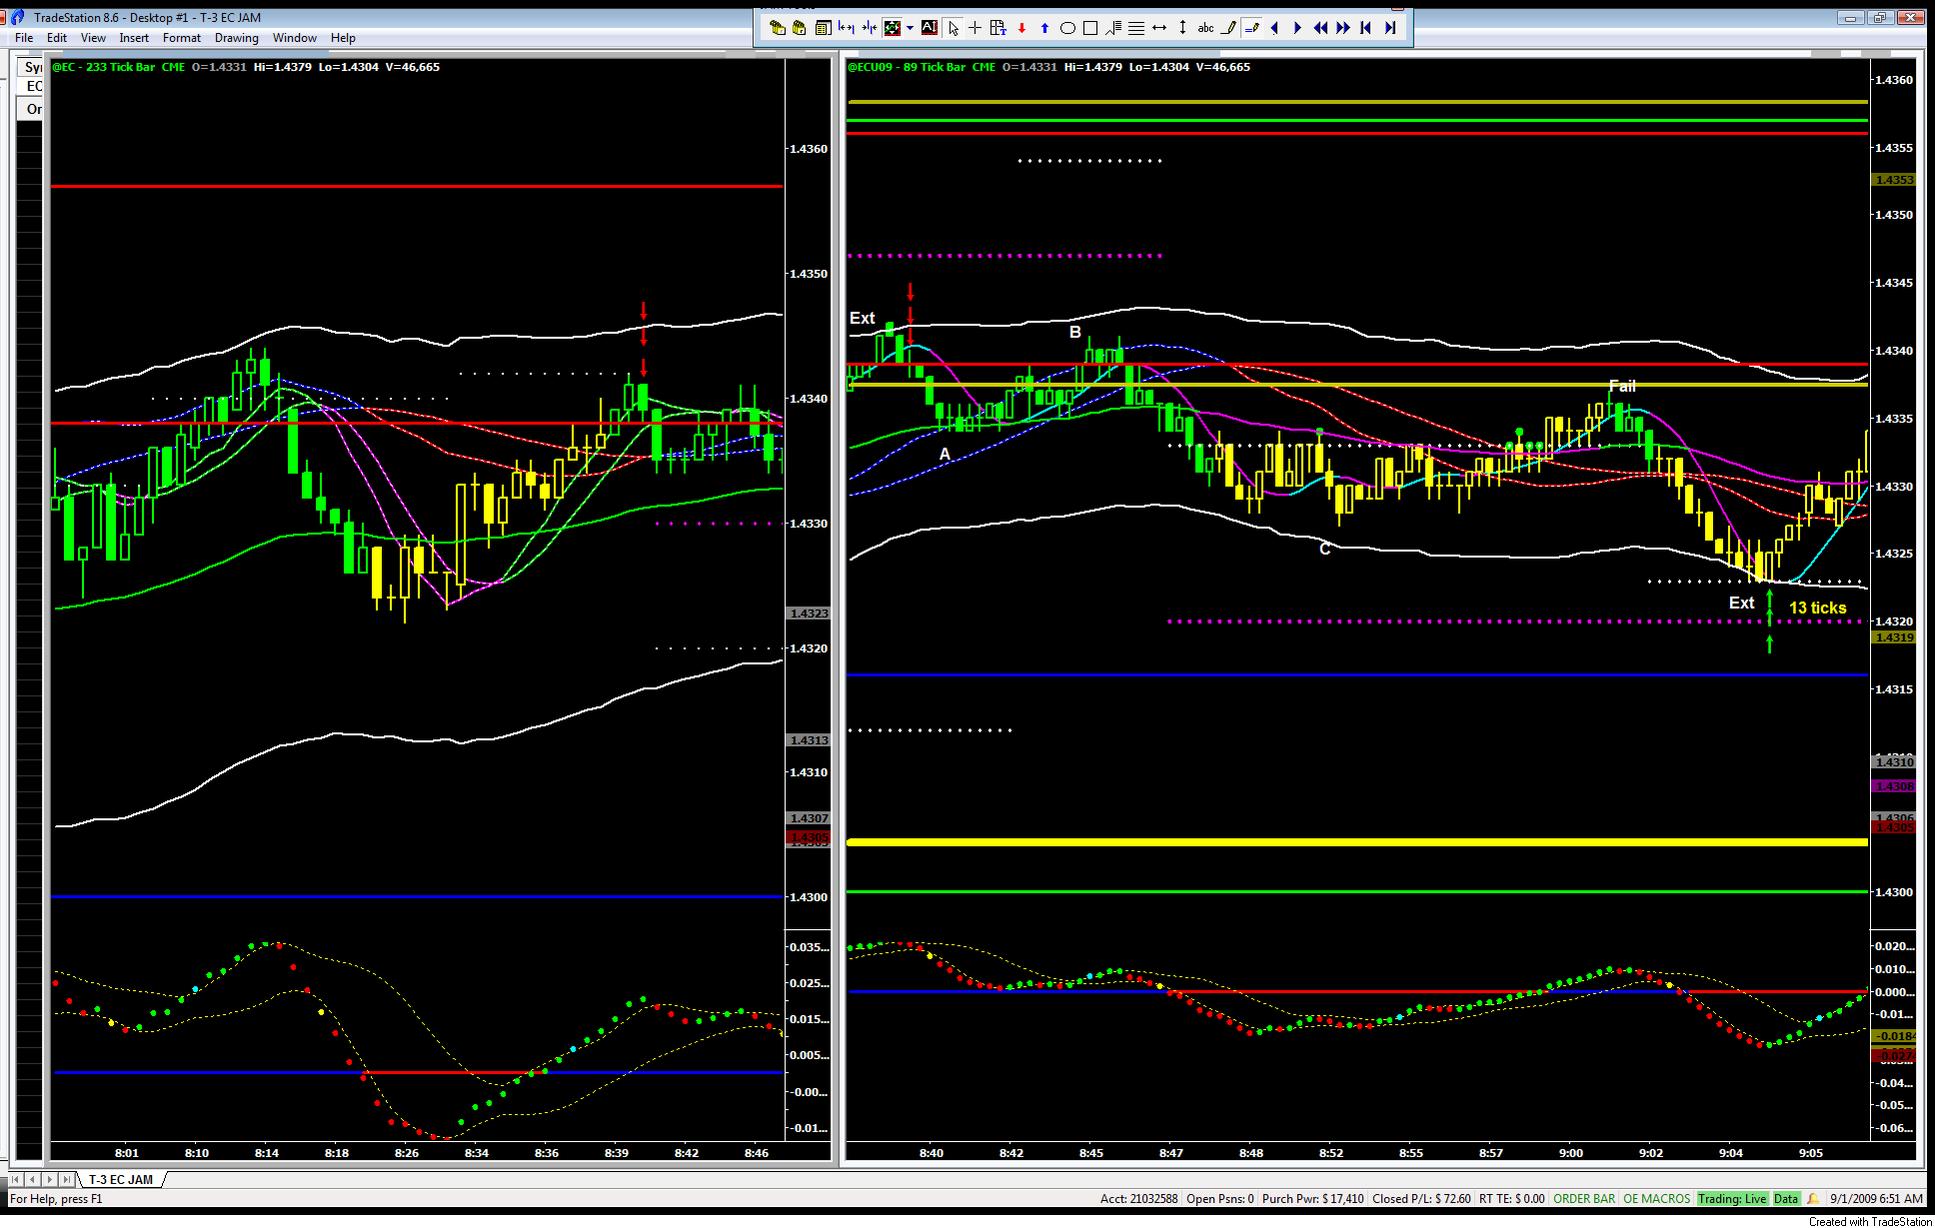This screenshot has width=1935, height=1228.
Task: Jump to last bar of the chart
Action: click(x=1390, y=28)
